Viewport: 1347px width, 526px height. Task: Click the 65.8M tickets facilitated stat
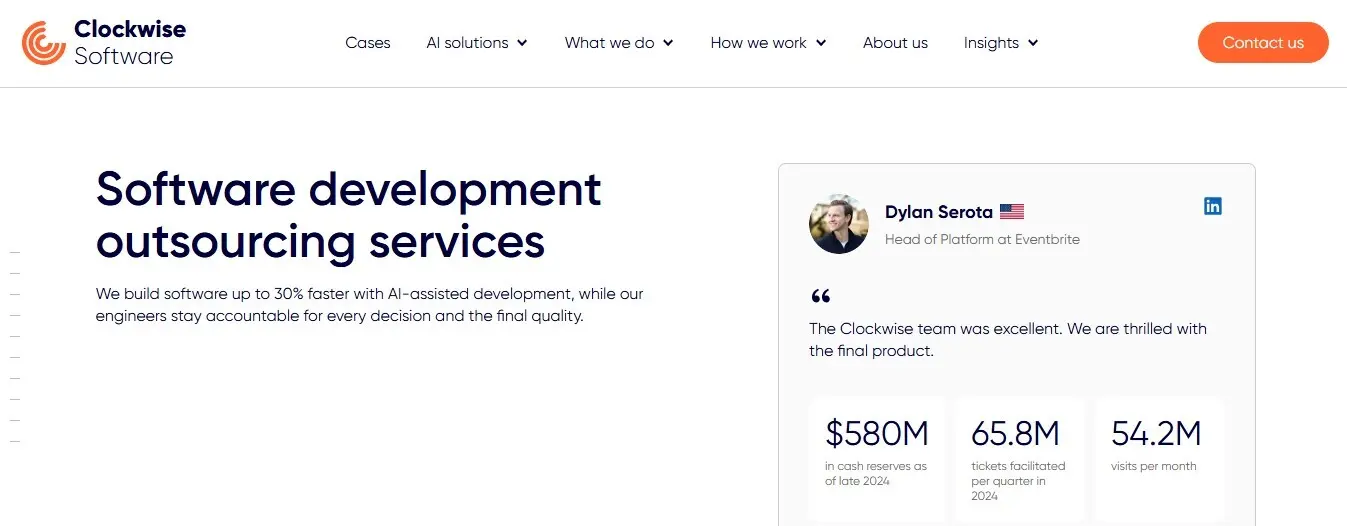click(x=1019, y=459)
